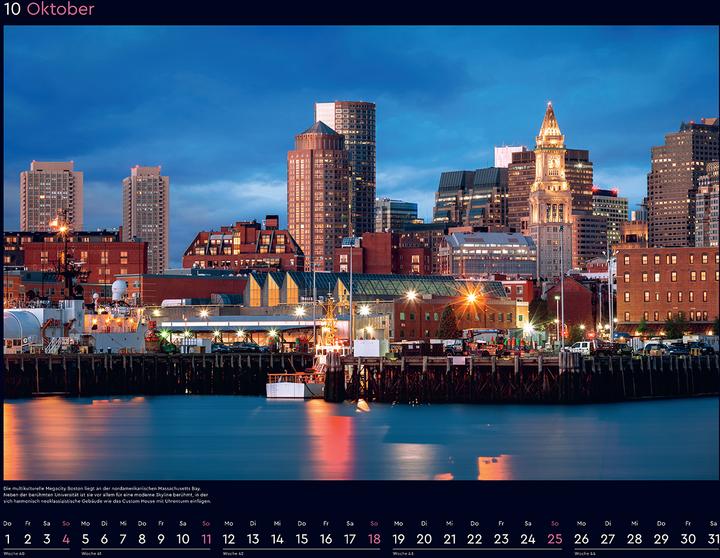Image resolution: width=720 pixels, height=558 pixels.
Task: Click the Woche 43 week label
Action: [x=403, y=553]
